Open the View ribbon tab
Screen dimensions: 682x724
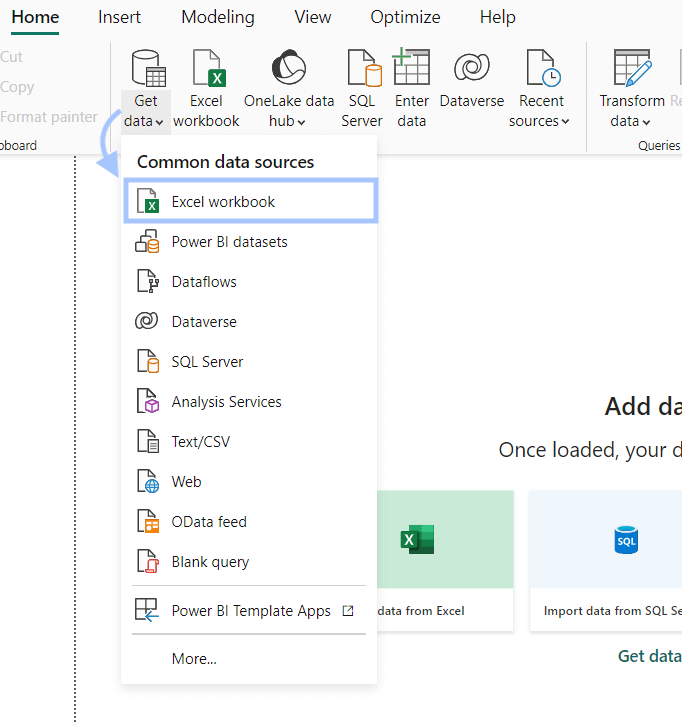[x=313, y=17]
